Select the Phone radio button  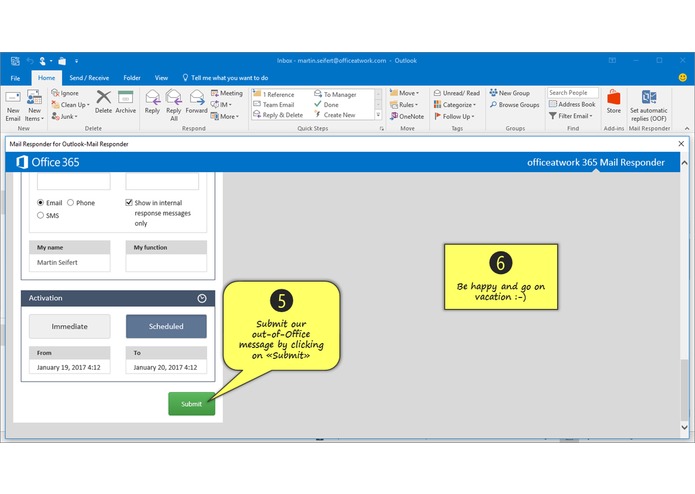click(70, 202)
